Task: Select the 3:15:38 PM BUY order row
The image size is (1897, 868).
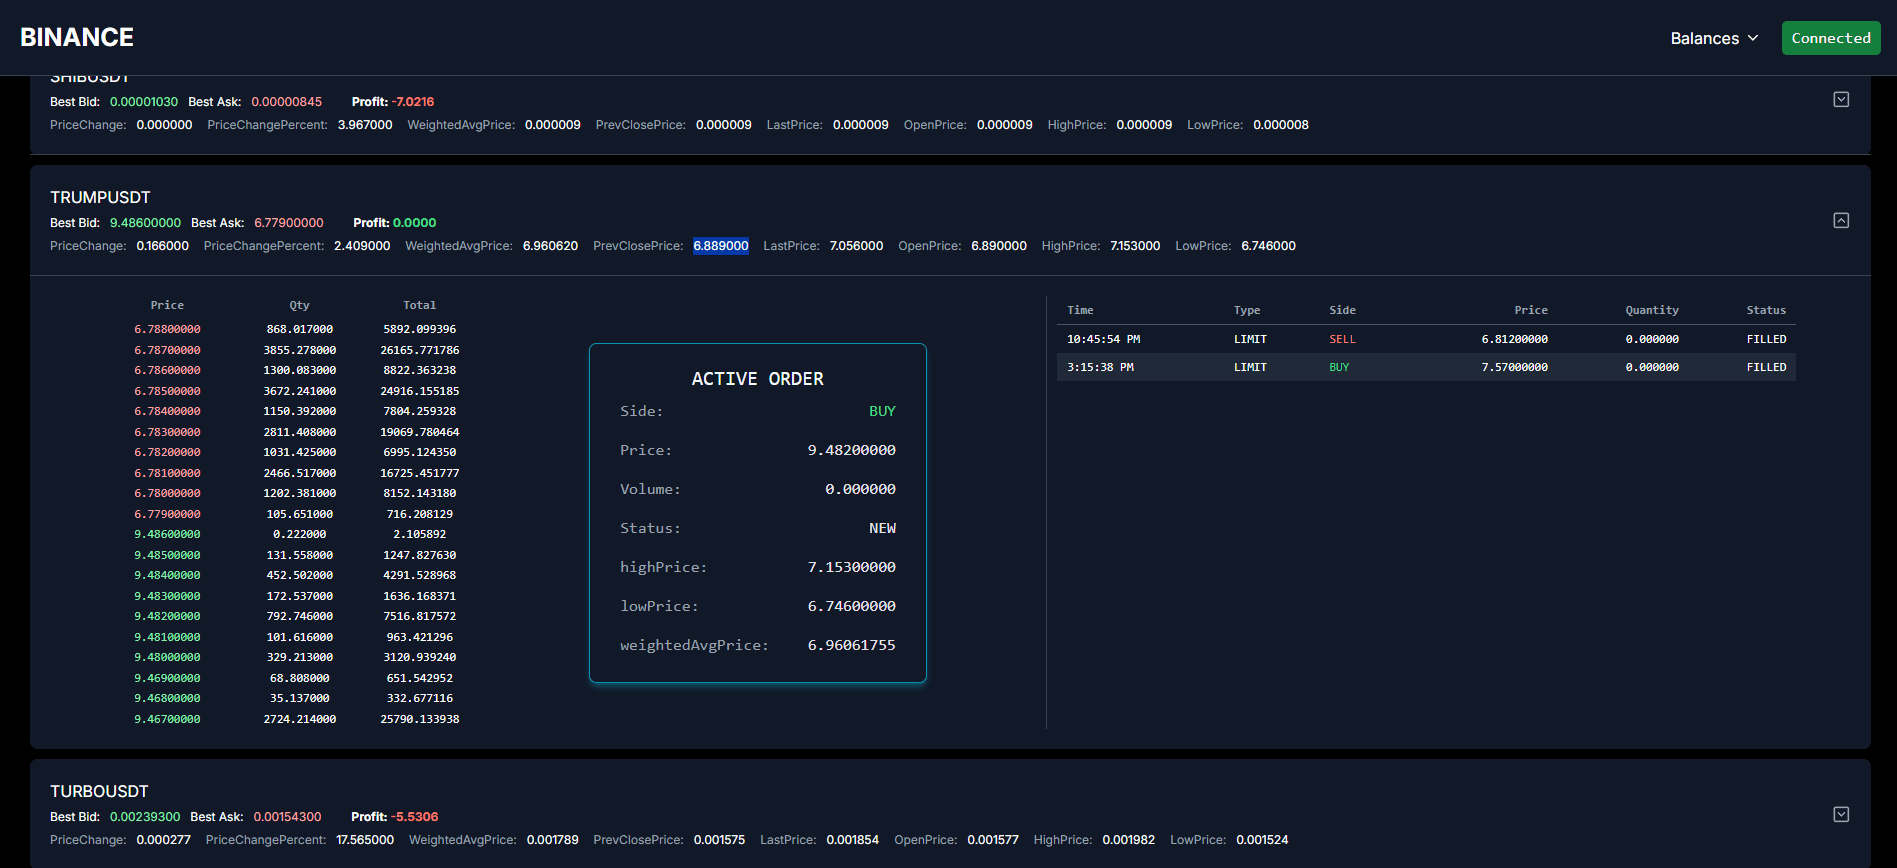Action: click(1425, 367)
